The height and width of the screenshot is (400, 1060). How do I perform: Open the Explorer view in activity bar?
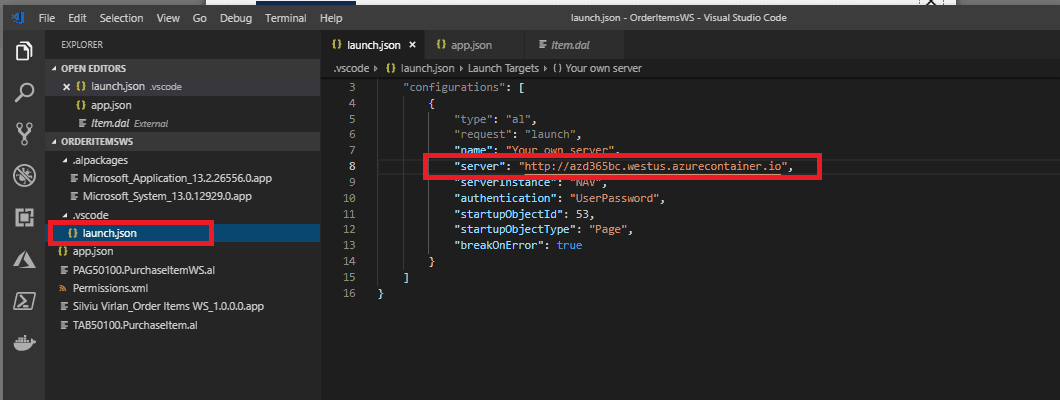(x=24, y=51)
